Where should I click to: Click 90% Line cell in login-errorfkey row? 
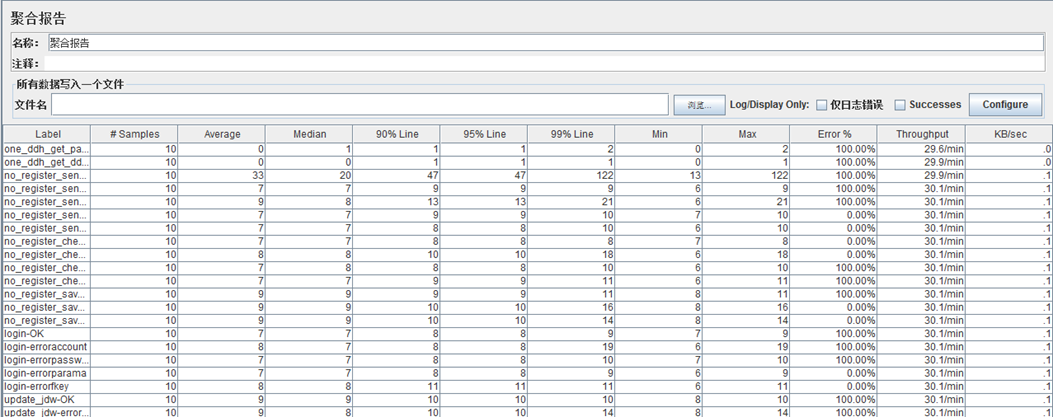pos(396,387)
